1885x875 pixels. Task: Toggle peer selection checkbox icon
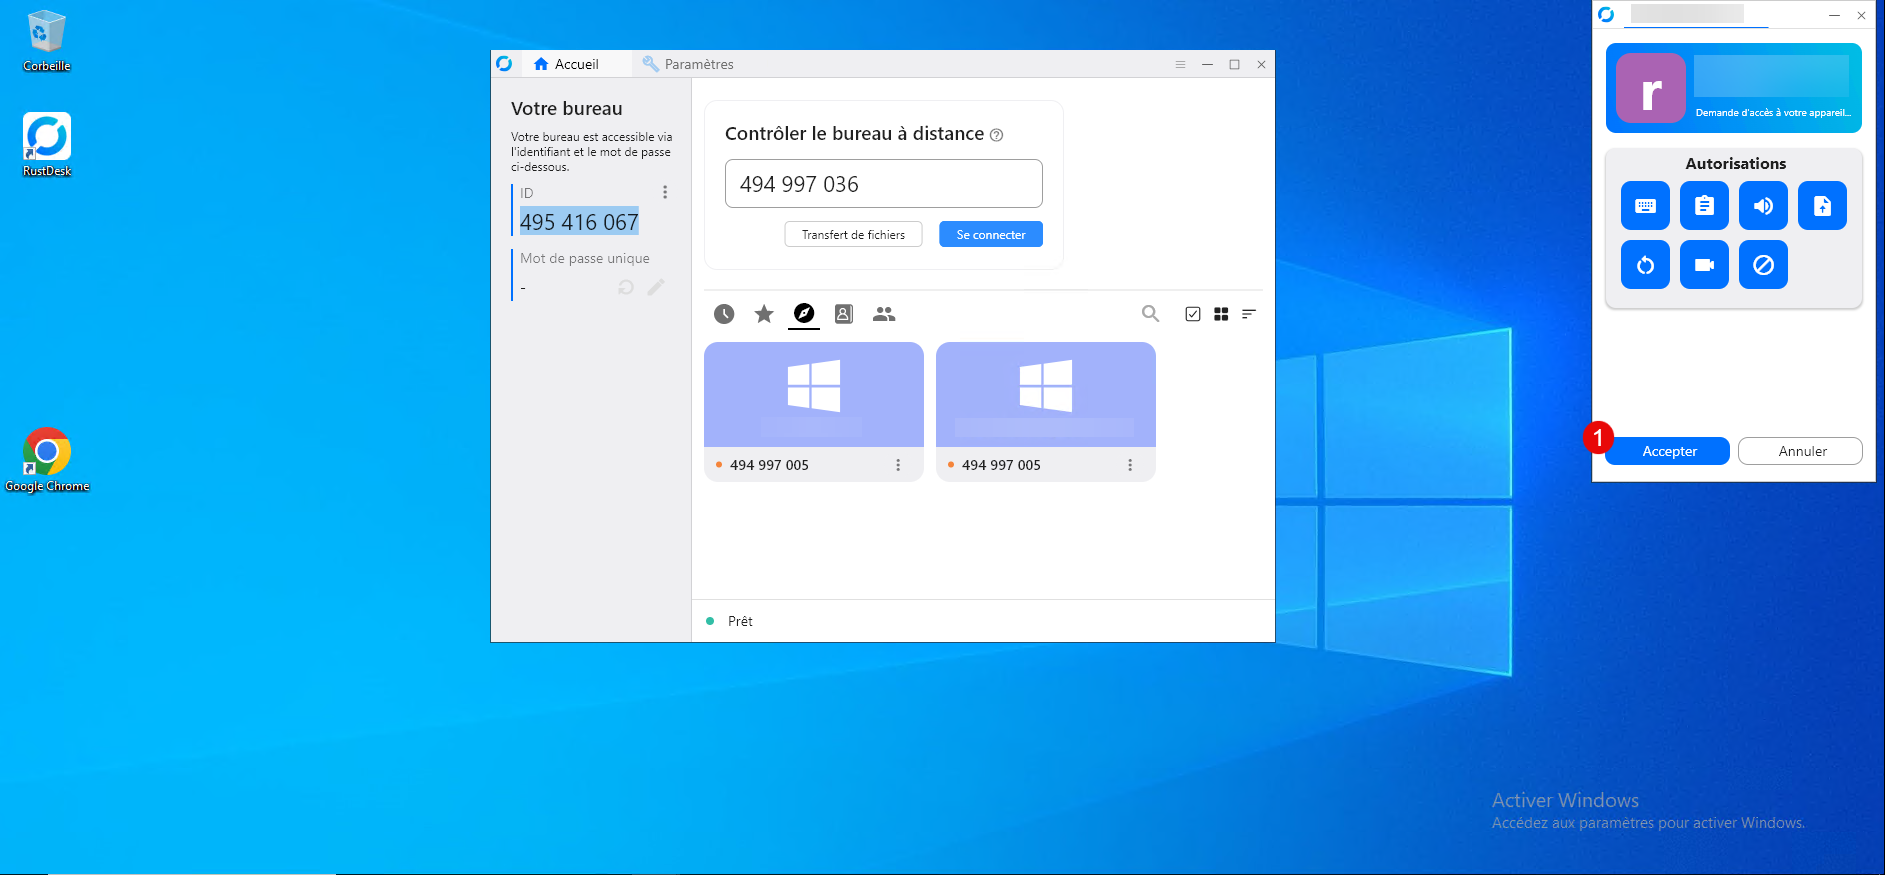click(x=1193, y=314)
